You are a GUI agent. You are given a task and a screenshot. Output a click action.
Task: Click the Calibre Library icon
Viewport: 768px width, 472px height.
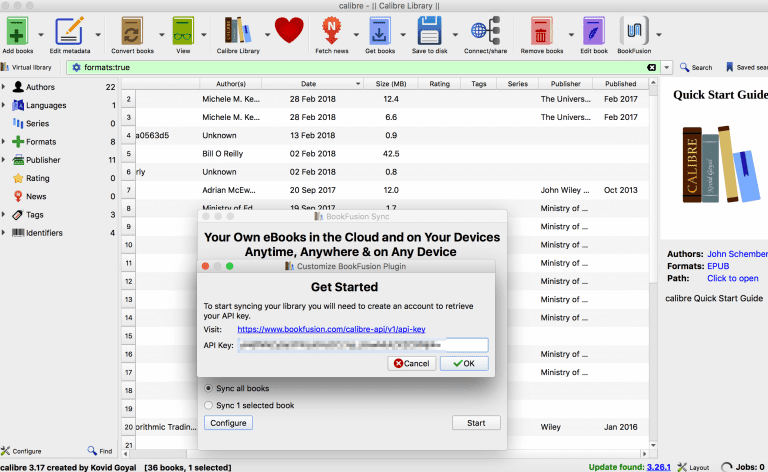(238, 31)
